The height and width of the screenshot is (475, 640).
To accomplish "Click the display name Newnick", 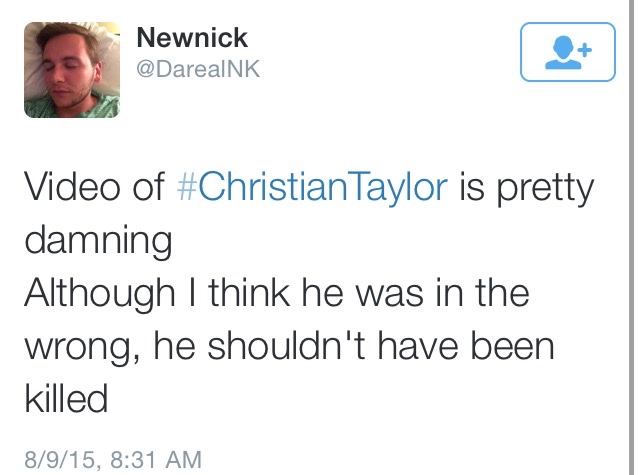I will pyautogui.click(x=191, y=39).
